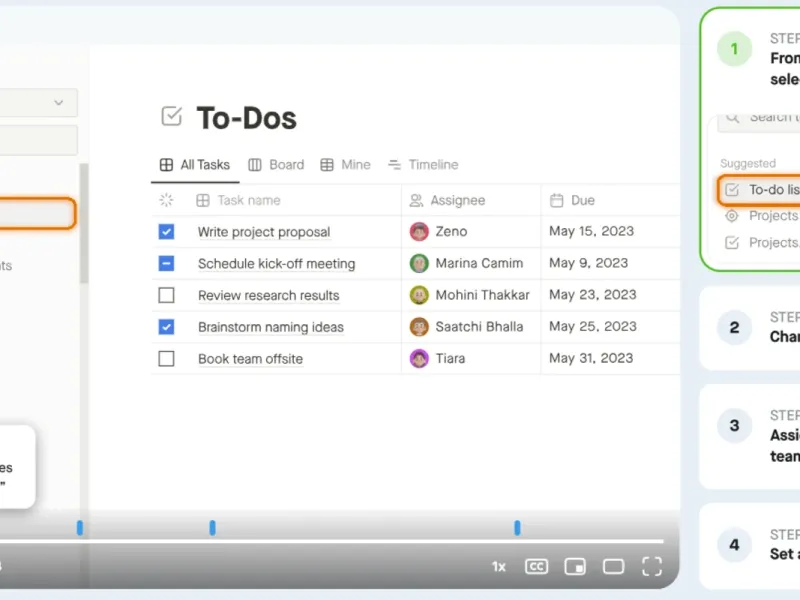The image size is (800, 600).
Task: Click the Task name column header
Action: coord(238,200)
